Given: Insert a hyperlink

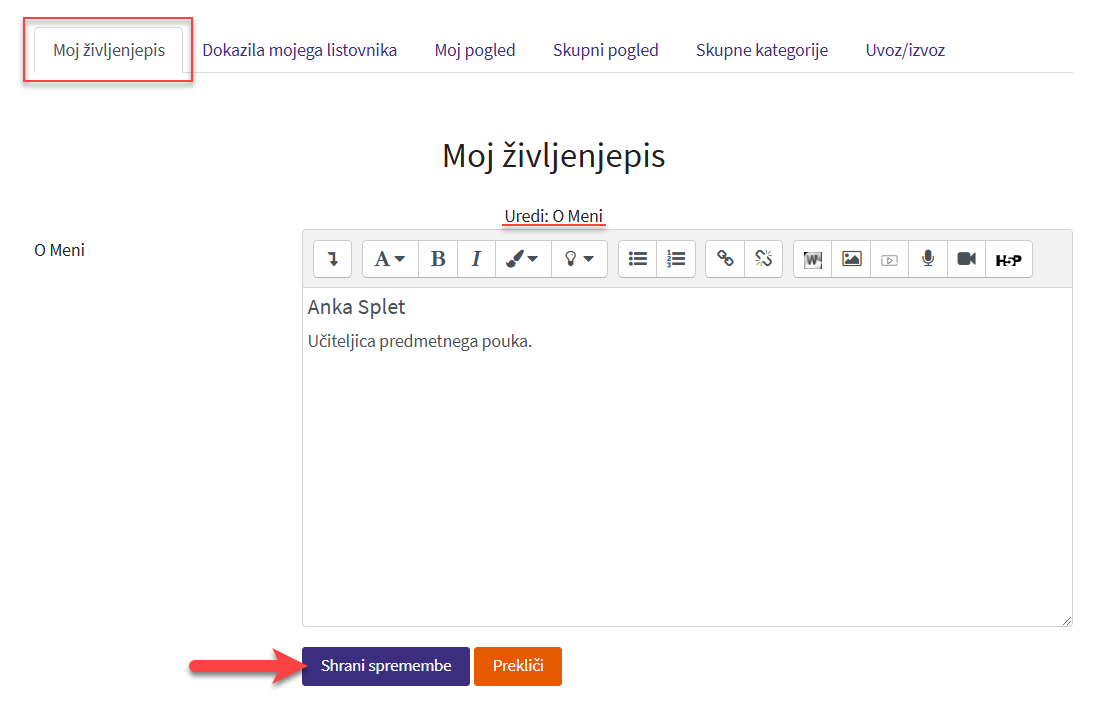Looking at the screenshot, I should coord(726,259).
